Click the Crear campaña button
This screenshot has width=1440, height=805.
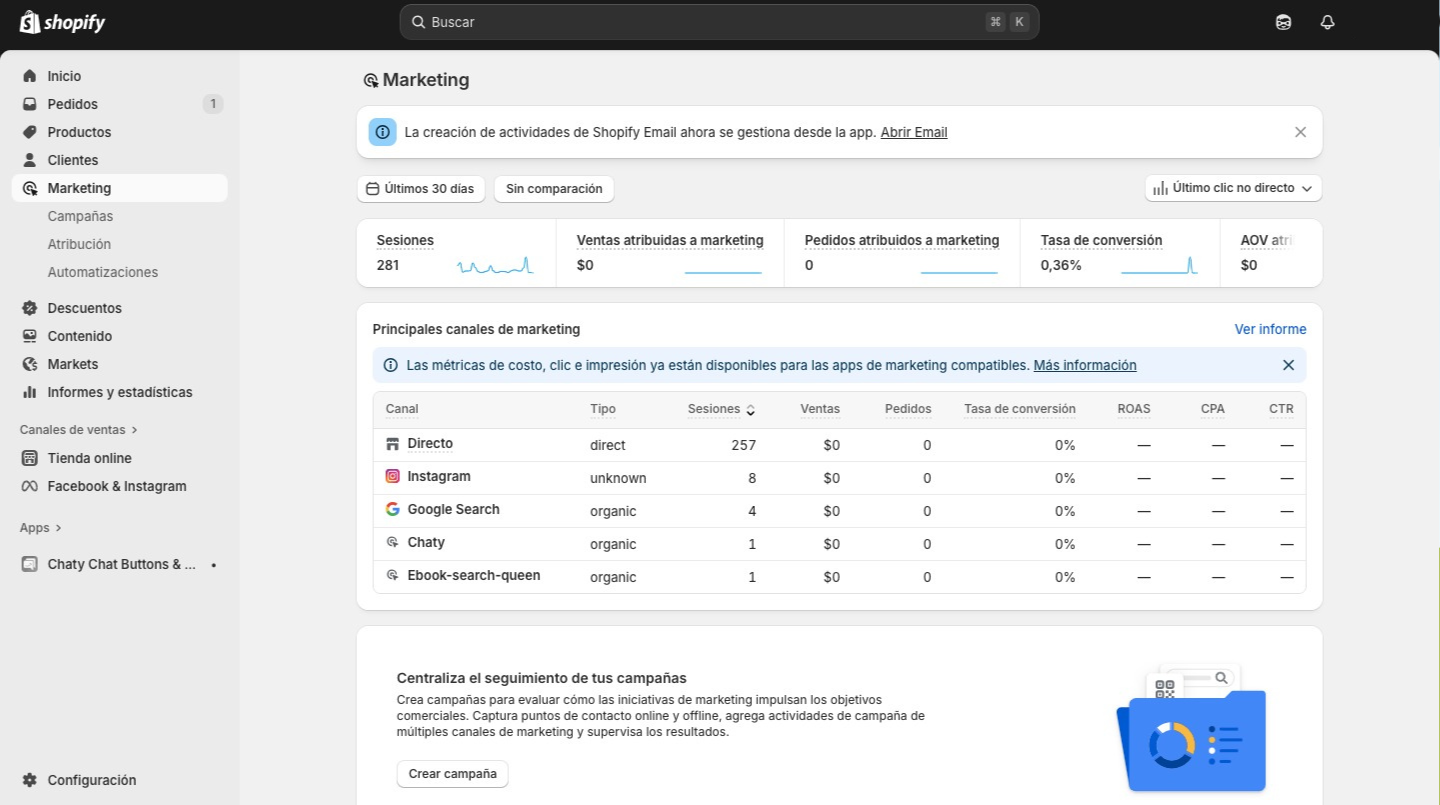(x=452, y=774)
